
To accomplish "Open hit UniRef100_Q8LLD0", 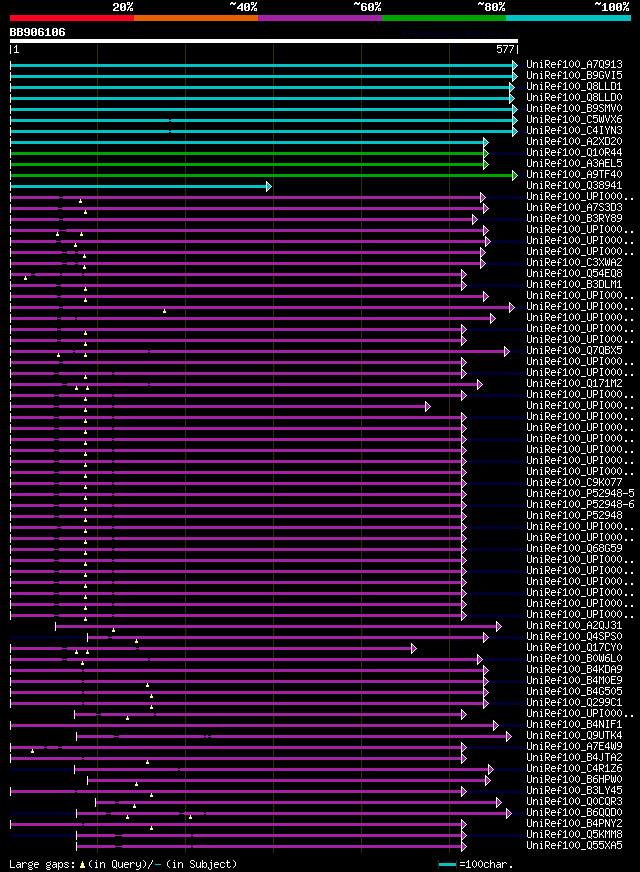I will [574, 97].
